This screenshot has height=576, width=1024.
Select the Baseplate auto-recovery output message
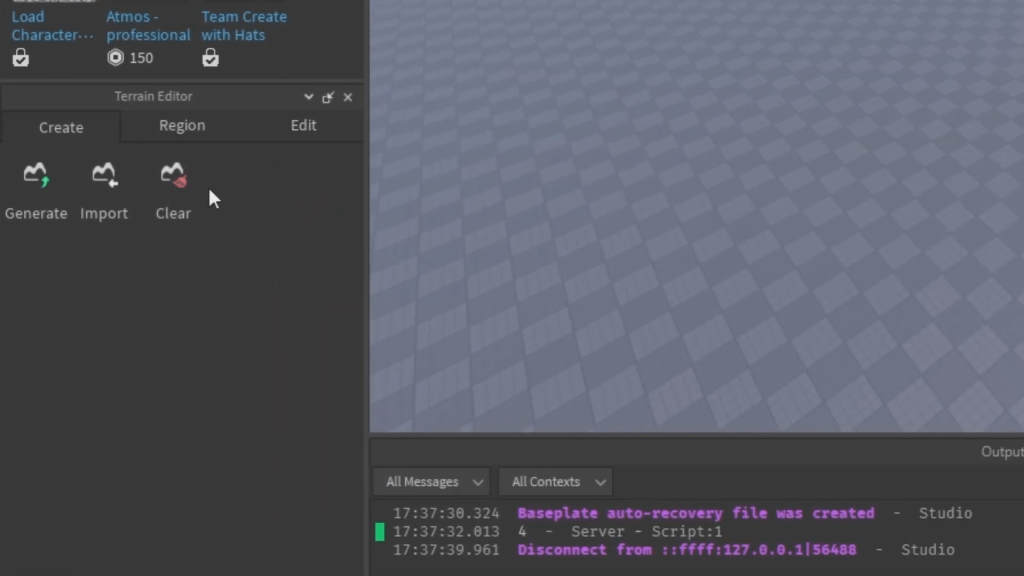[x=696, y=513]
